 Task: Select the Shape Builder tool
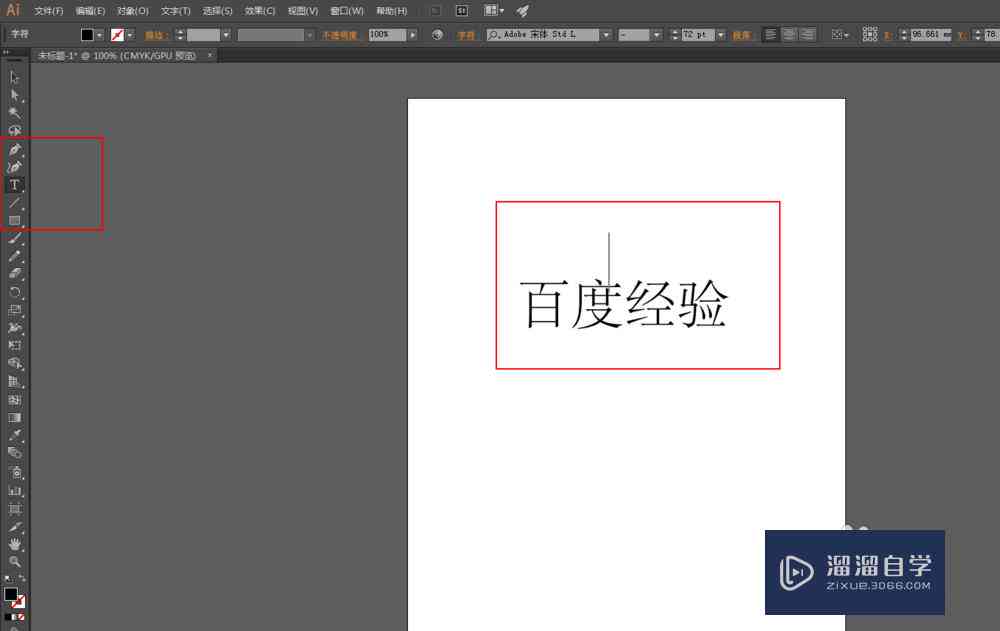point(14,364)
